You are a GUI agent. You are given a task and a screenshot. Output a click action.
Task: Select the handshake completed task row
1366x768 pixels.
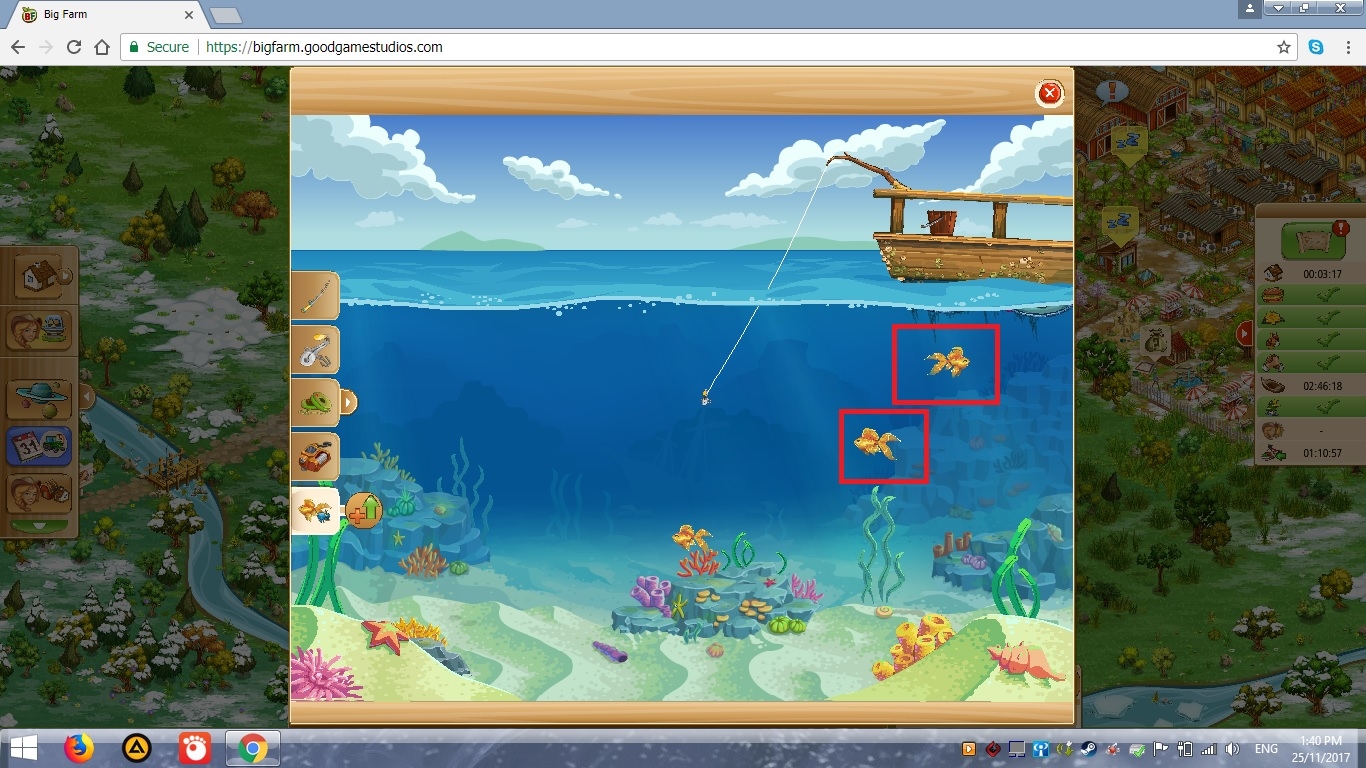tap(1313, 363)
